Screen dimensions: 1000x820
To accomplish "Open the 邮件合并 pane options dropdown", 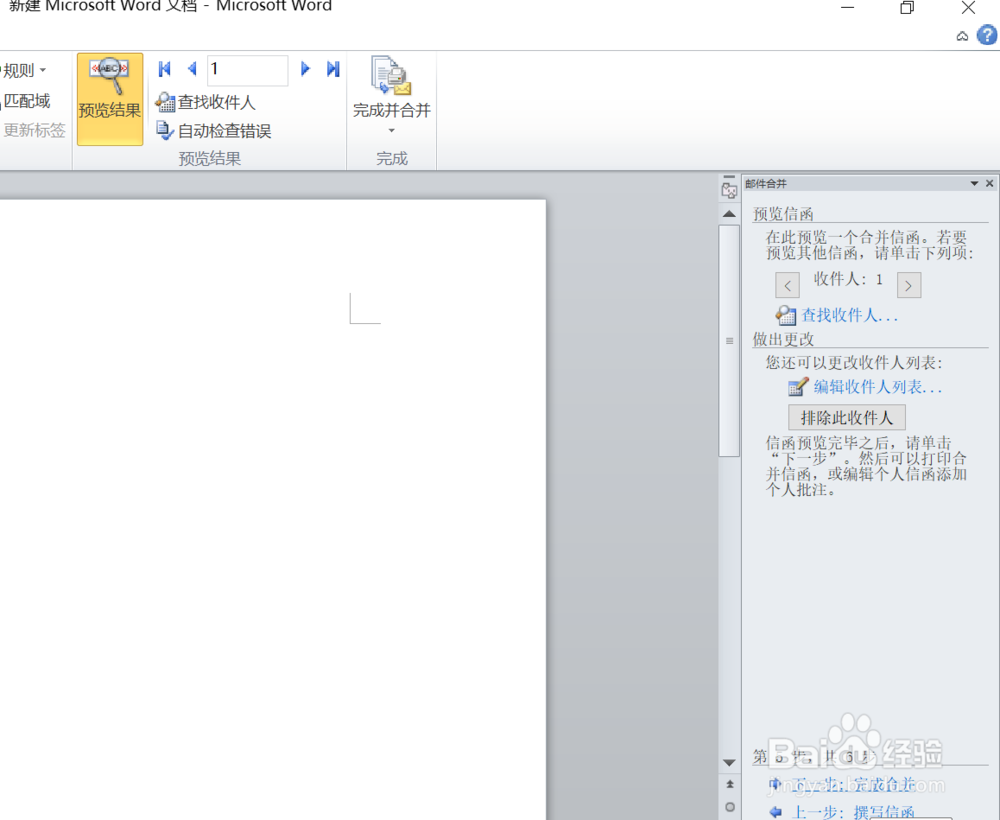I will point(974,184).
